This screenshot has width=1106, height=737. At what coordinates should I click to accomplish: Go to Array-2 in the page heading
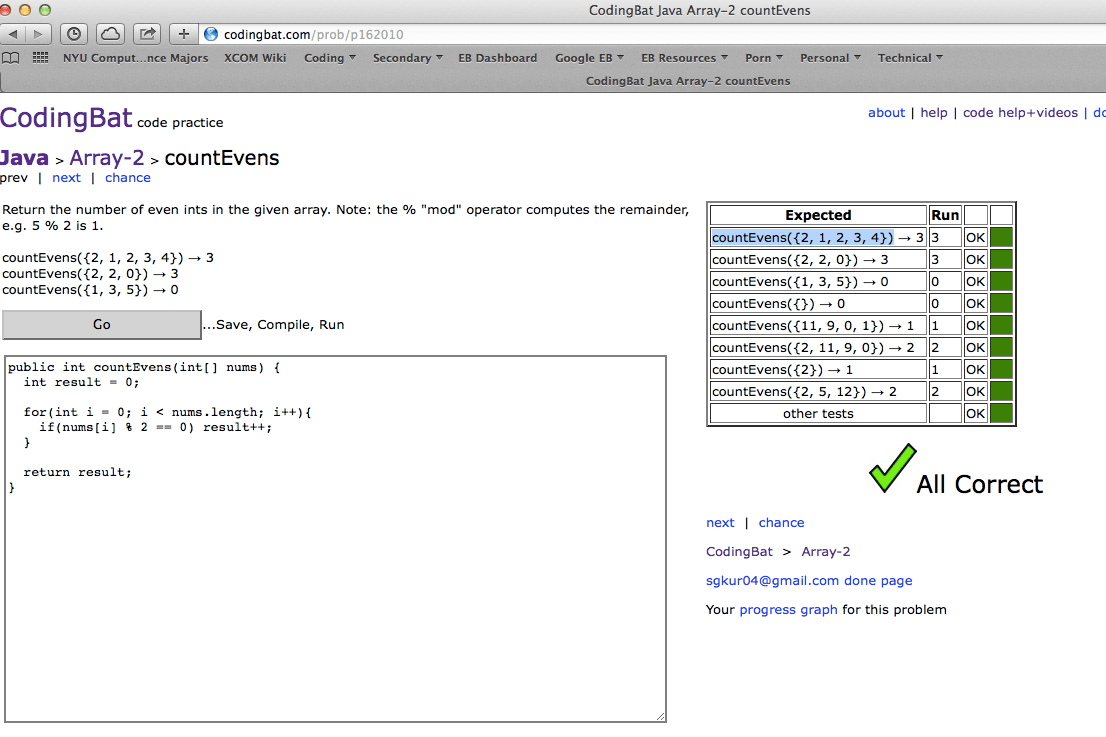click(107, 157)
